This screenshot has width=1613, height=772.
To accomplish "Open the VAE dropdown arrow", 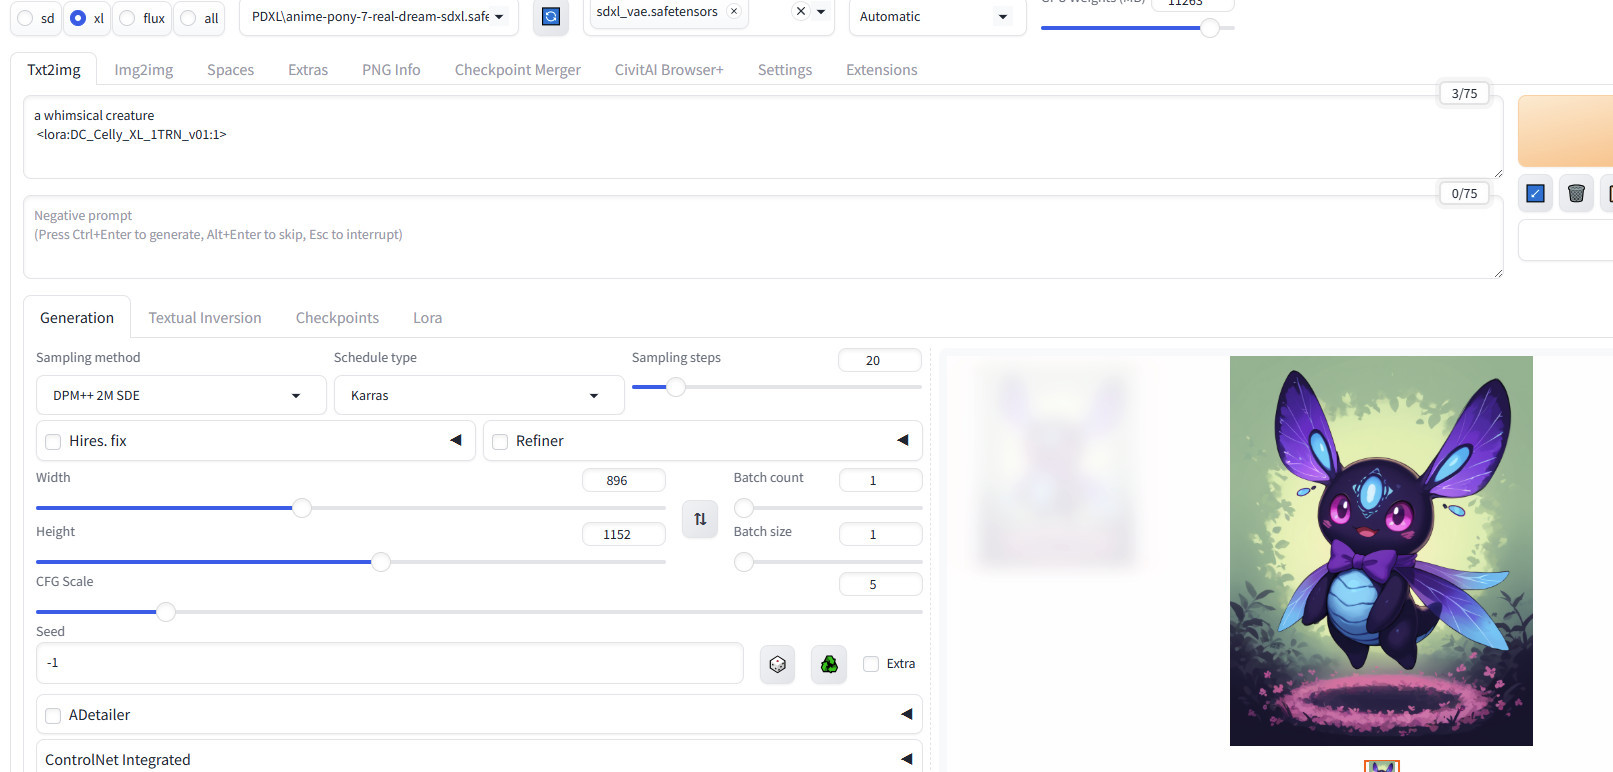I will point(821,12).
